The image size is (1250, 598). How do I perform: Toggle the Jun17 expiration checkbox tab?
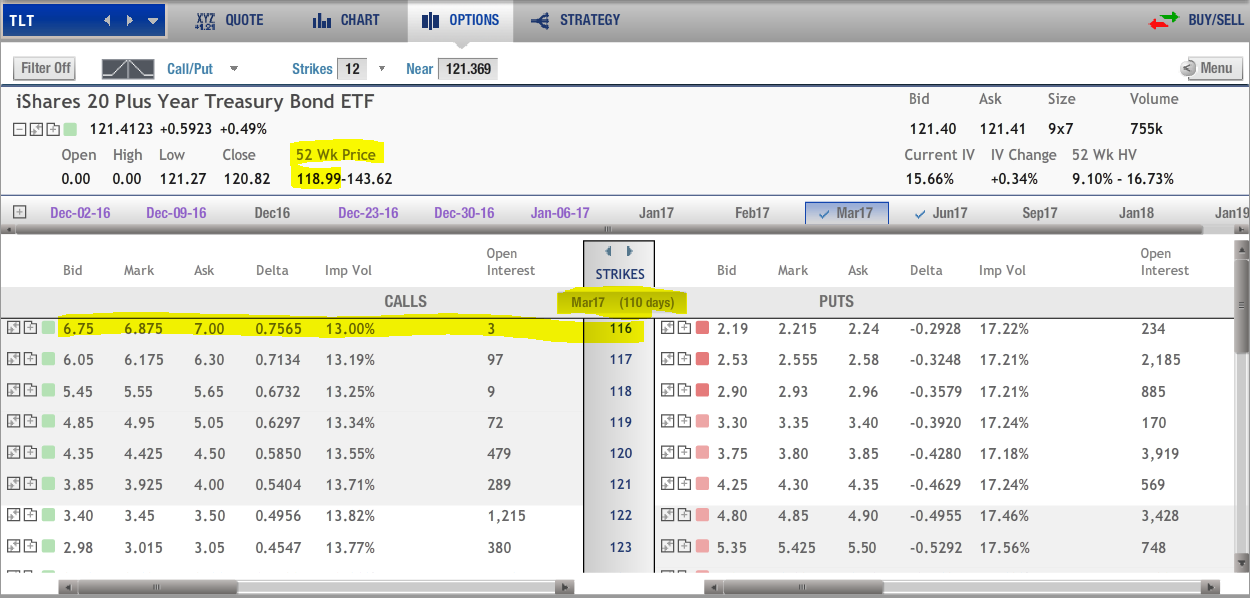(x=944, y=213)
